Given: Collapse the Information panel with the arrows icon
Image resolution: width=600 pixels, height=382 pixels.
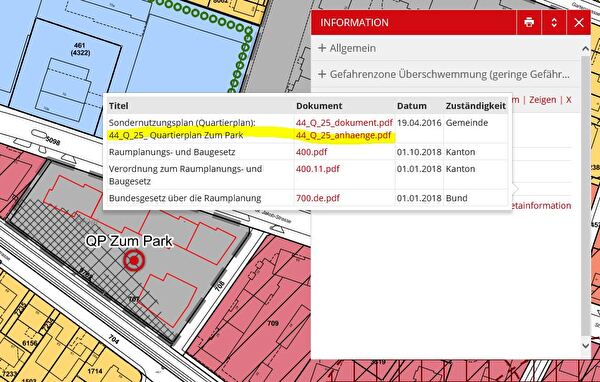Looking at the screenshot, I should 554,22.
